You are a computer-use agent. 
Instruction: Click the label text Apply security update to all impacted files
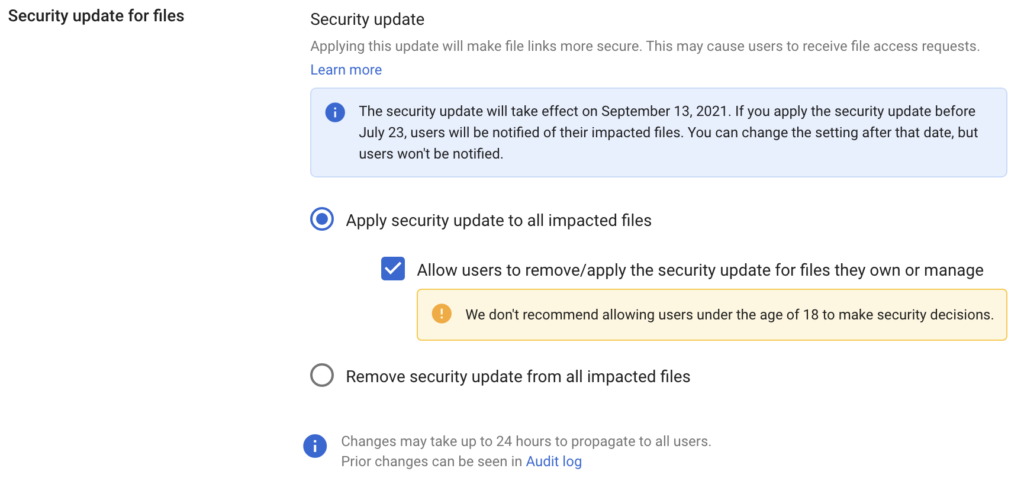tap(499, 221)
